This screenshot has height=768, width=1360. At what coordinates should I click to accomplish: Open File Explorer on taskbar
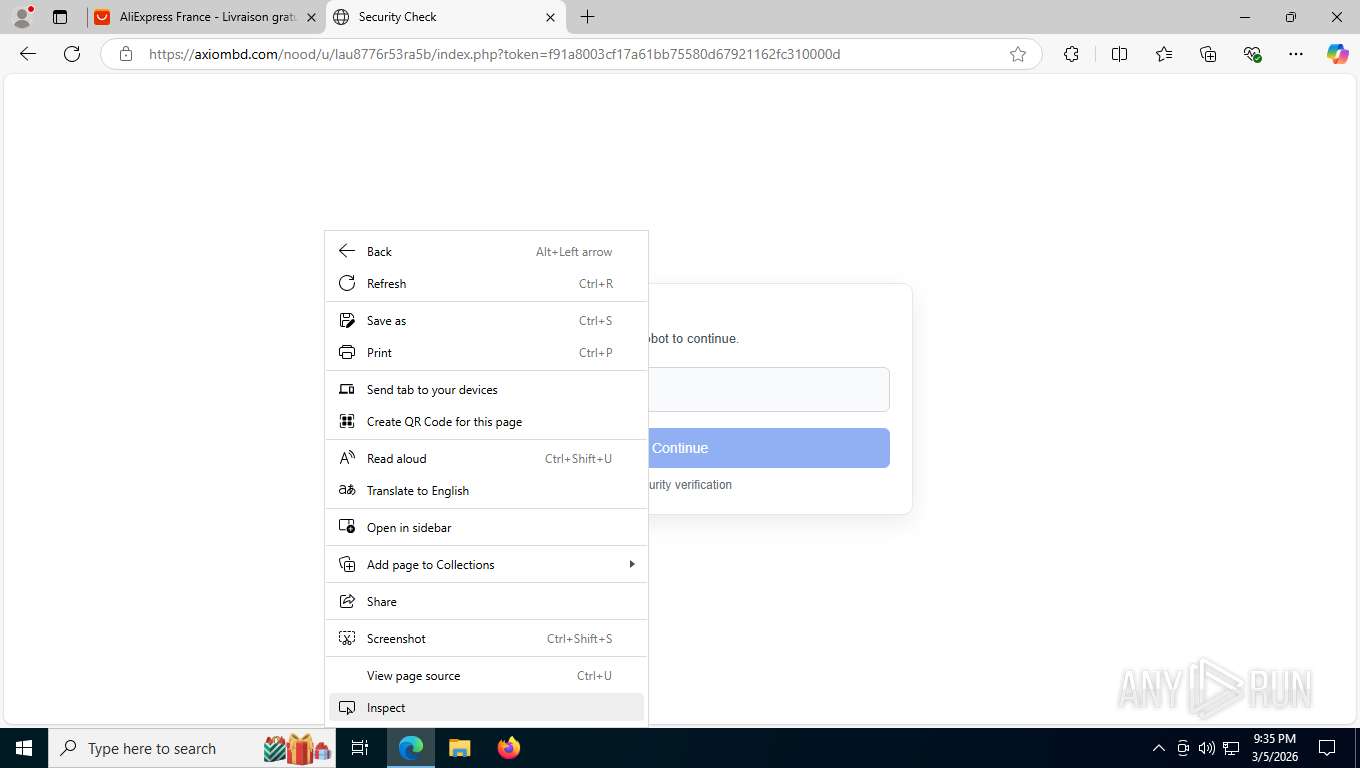459,748
